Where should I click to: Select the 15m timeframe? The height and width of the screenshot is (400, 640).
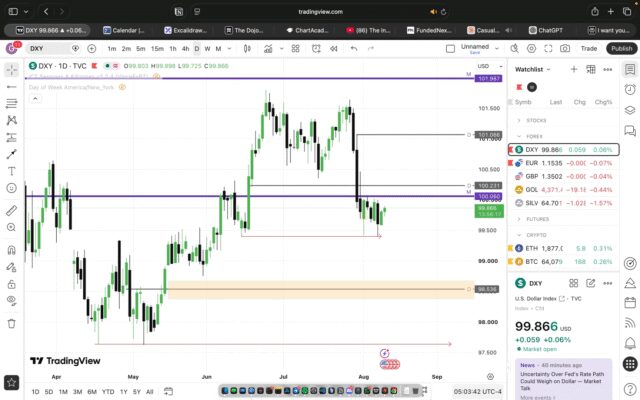pyautogui.click(x=157, y=49)
